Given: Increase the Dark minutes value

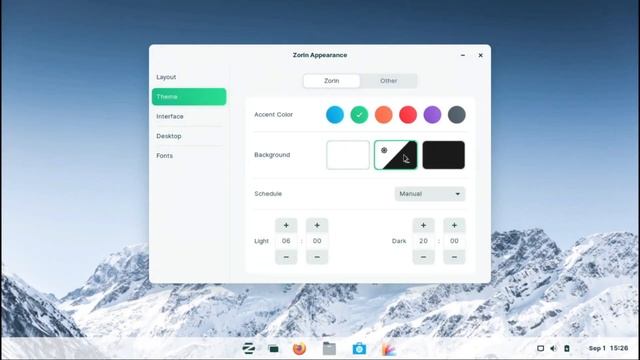Looking at the screenshot, I should point(454,225).
